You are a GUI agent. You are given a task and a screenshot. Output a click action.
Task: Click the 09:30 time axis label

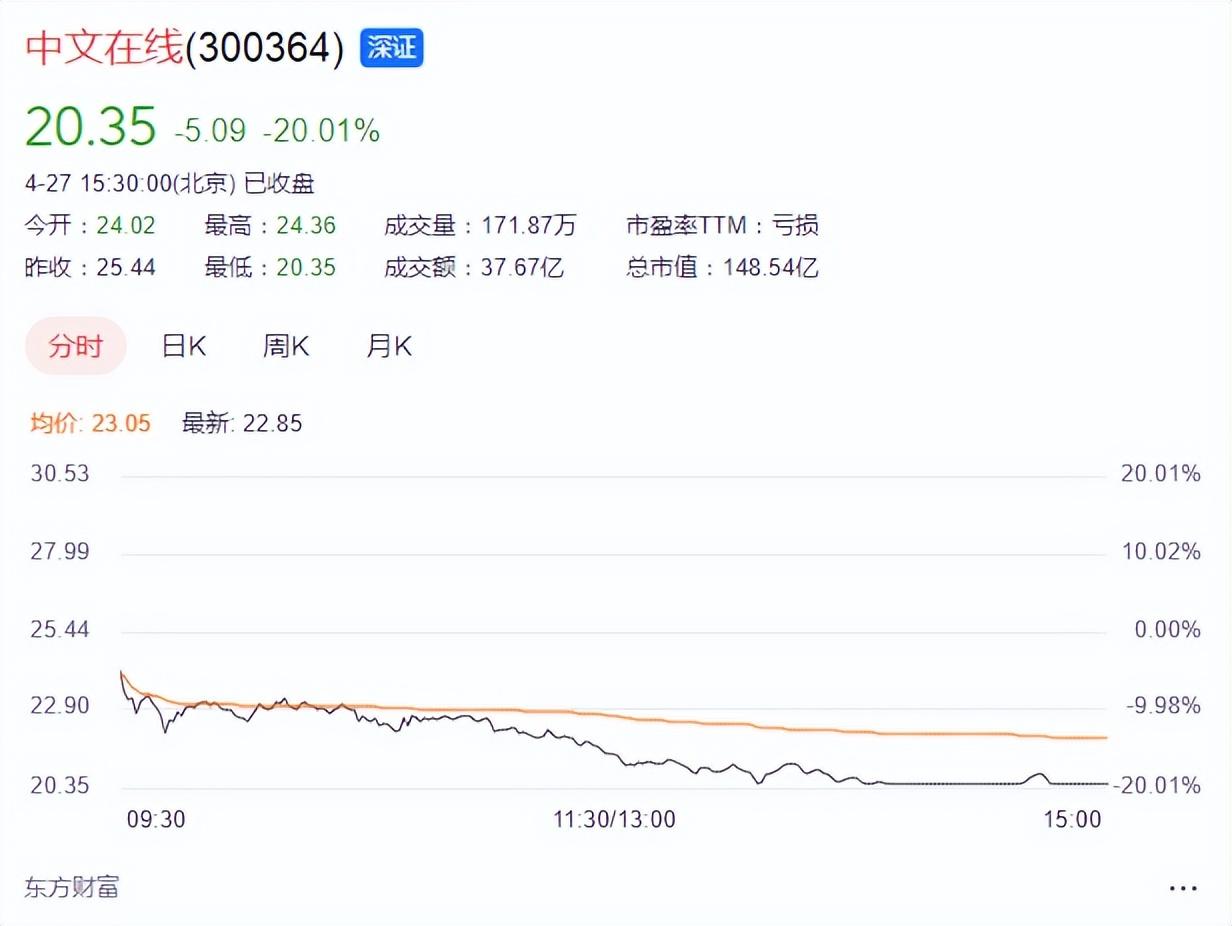pyautogui.click(x=156, y=820)
